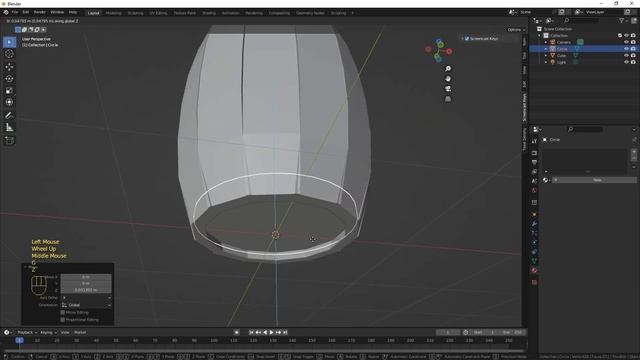Disable Circle in renders camera icon
Image resolution: width=640 pixels, height=360 pixels.
[633, 49]
